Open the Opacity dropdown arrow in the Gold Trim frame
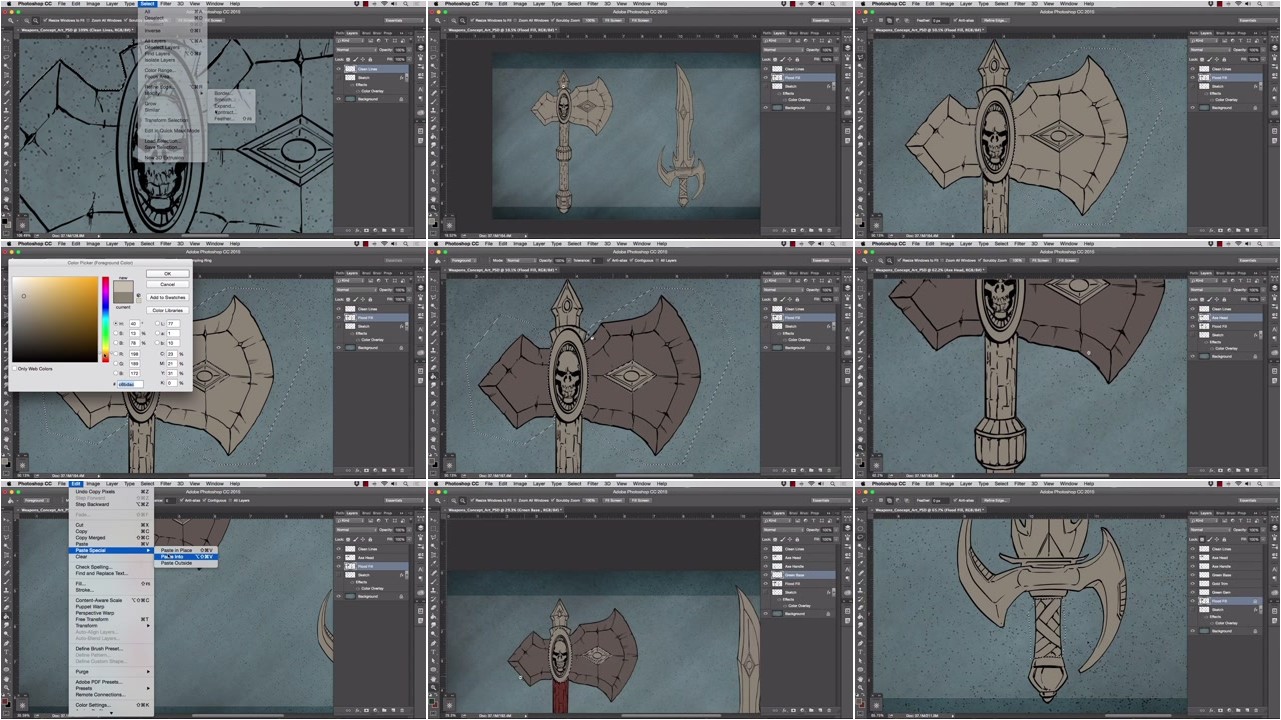Screen dimensions: 1281x720 [1263, 530]
